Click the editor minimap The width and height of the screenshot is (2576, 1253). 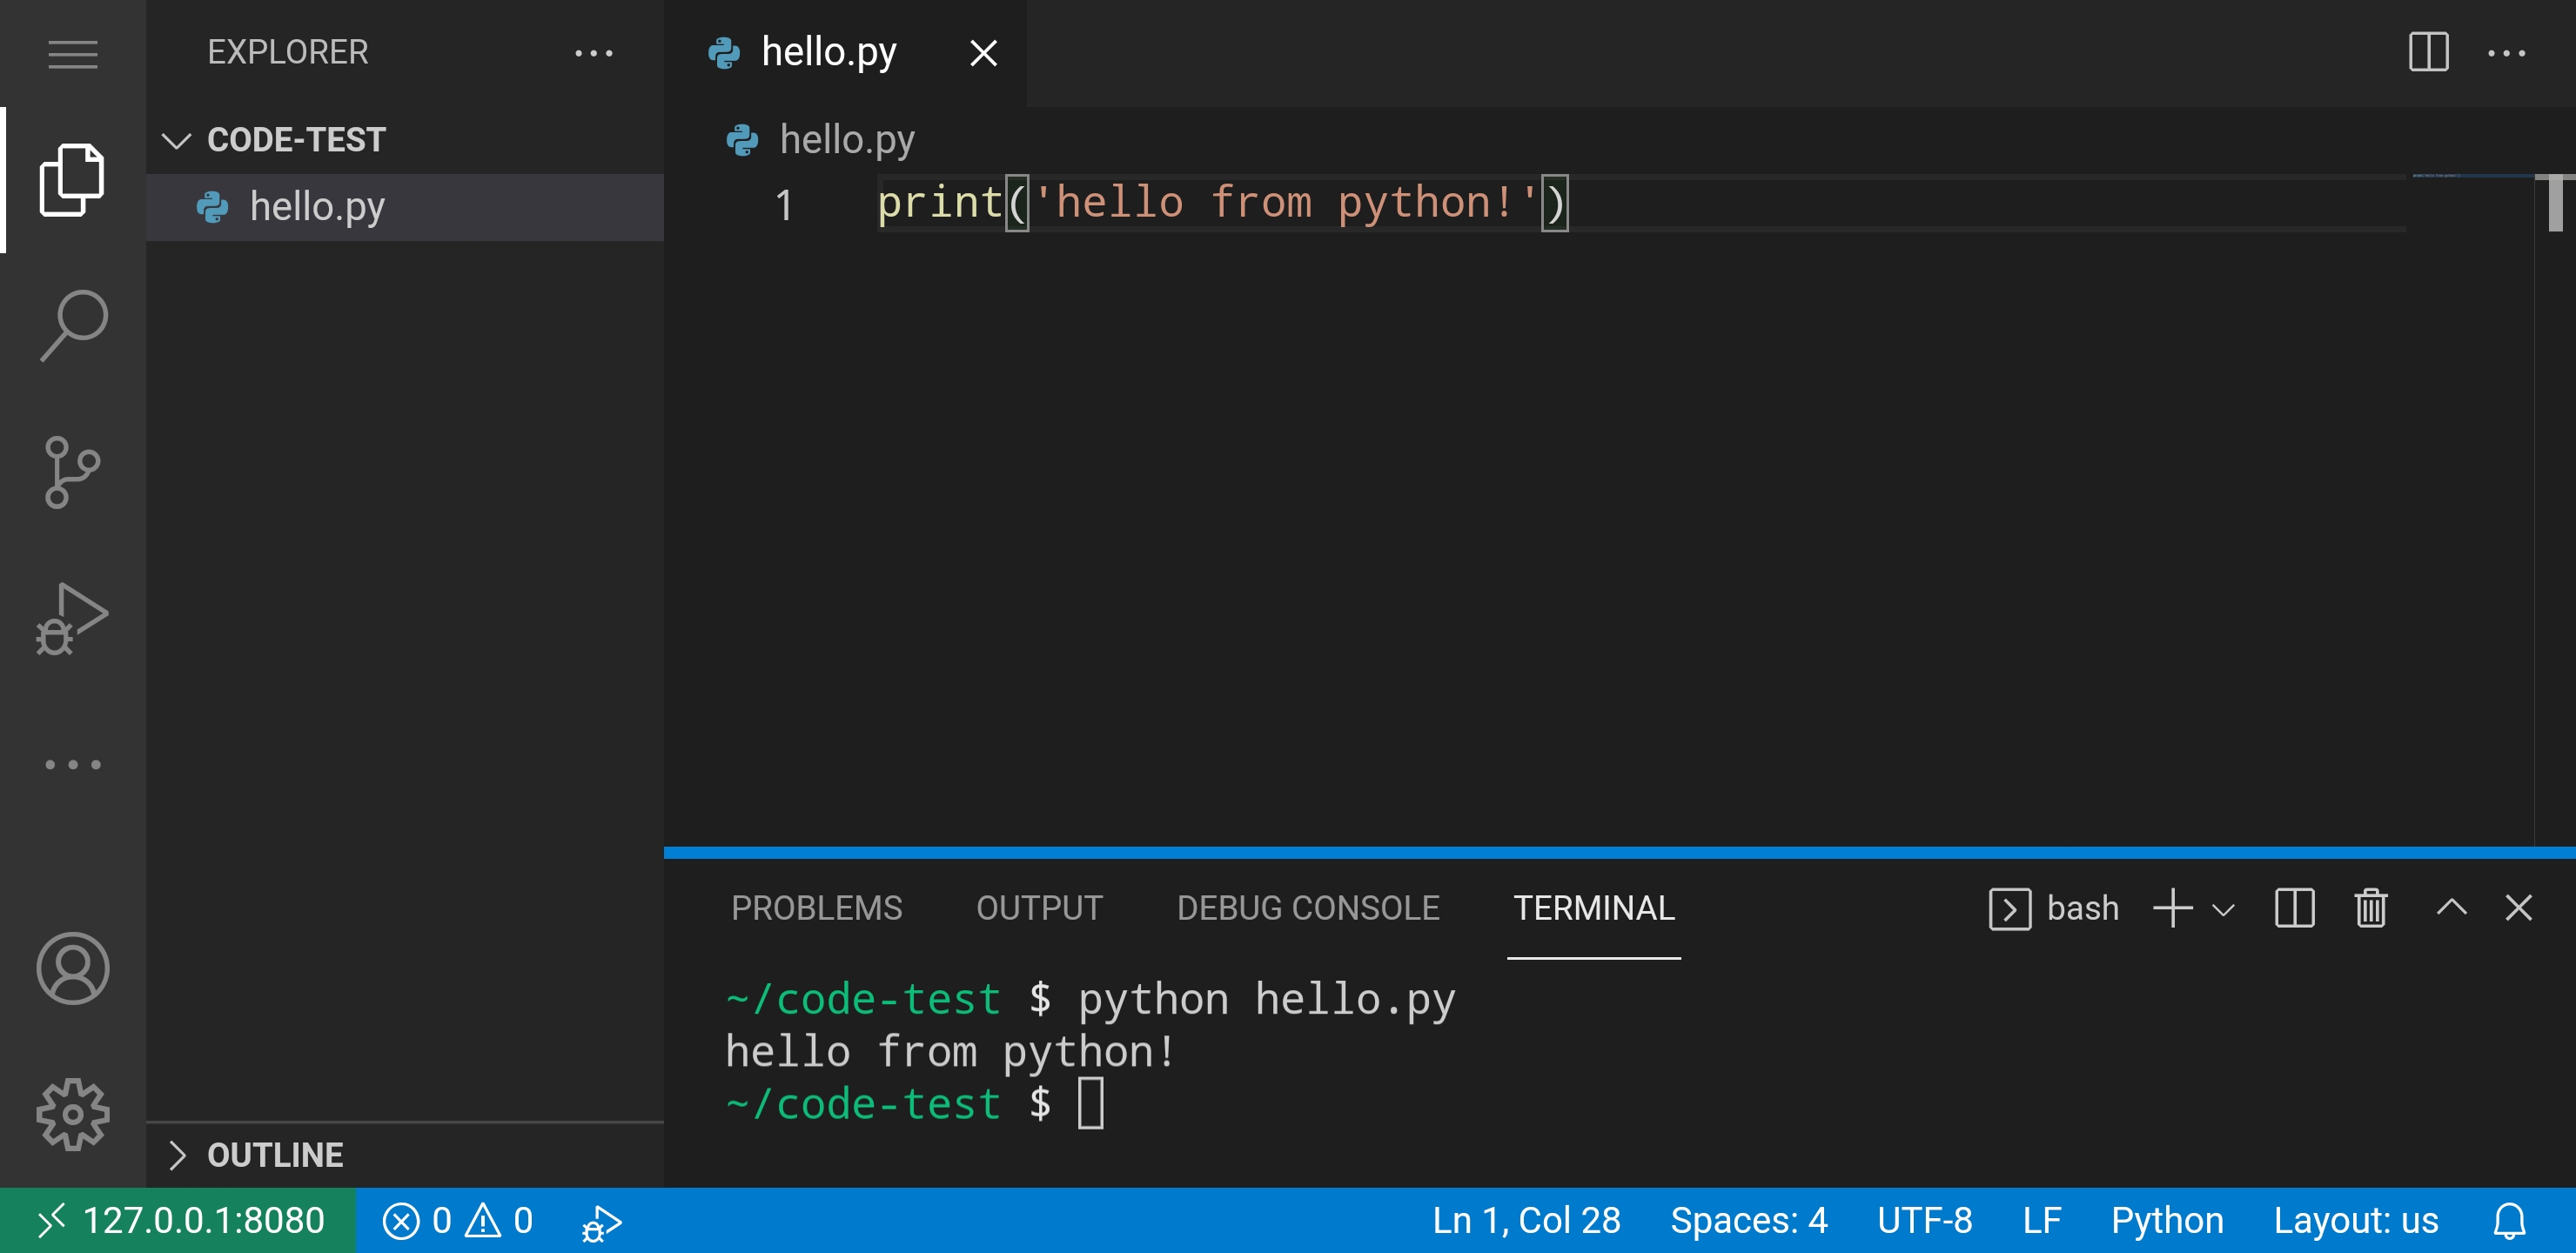[x=2472, y=176]
